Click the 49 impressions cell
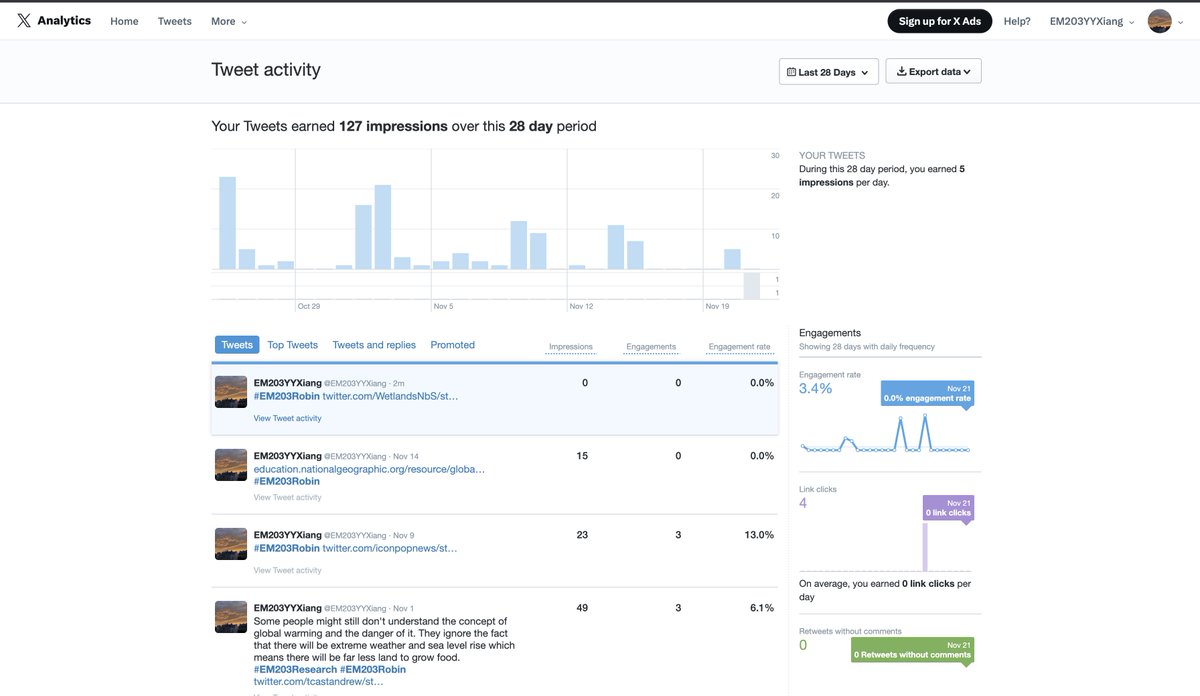Viewport: 1200px width, 696px height. click(583, 608)
